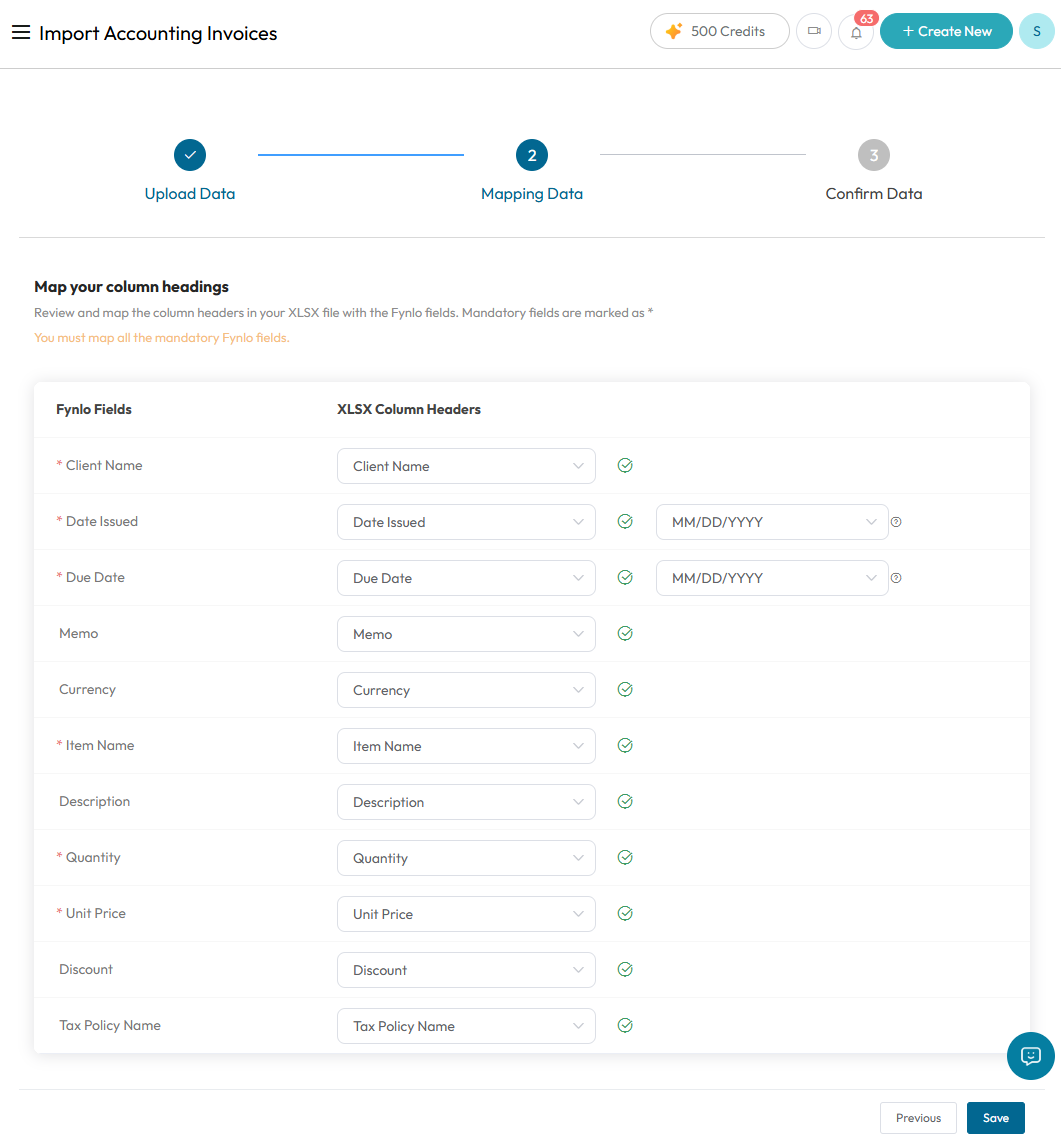Click the green checkmark for Memo
Image resolution: width=1061 pixels, height=1144 pixels.
[625, 633]
